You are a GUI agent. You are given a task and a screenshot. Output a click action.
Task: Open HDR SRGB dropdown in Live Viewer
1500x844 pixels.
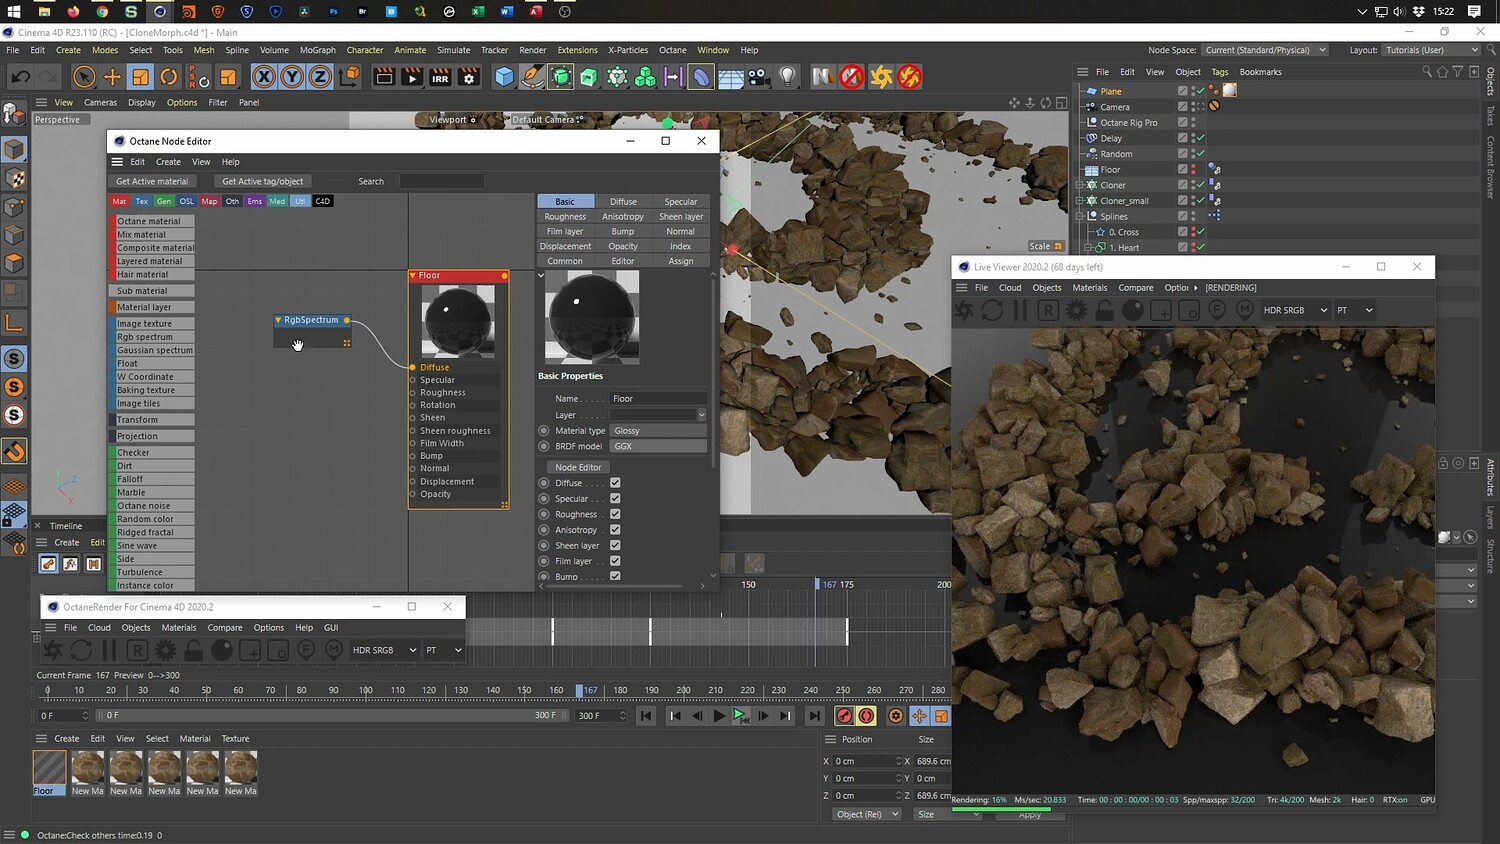pos(1294,310)
